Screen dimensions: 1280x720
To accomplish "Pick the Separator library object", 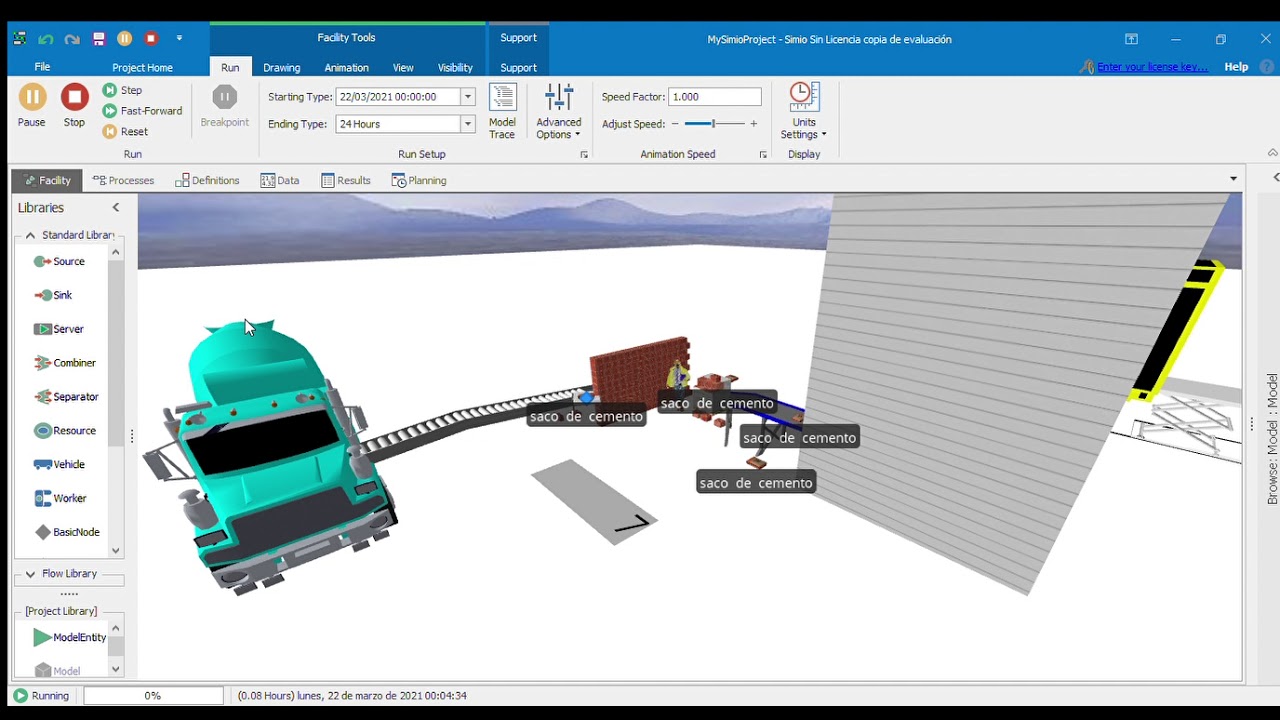I will pyautogui.click(x=66, y=397).
